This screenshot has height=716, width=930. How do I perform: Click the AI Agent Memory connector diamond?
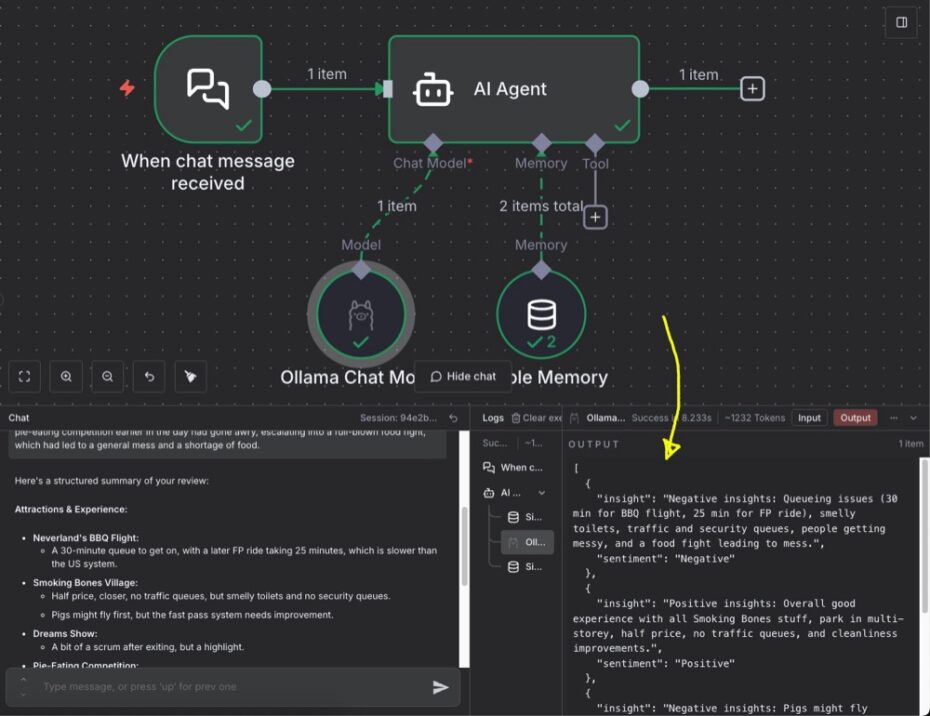[x=541, y=143]
